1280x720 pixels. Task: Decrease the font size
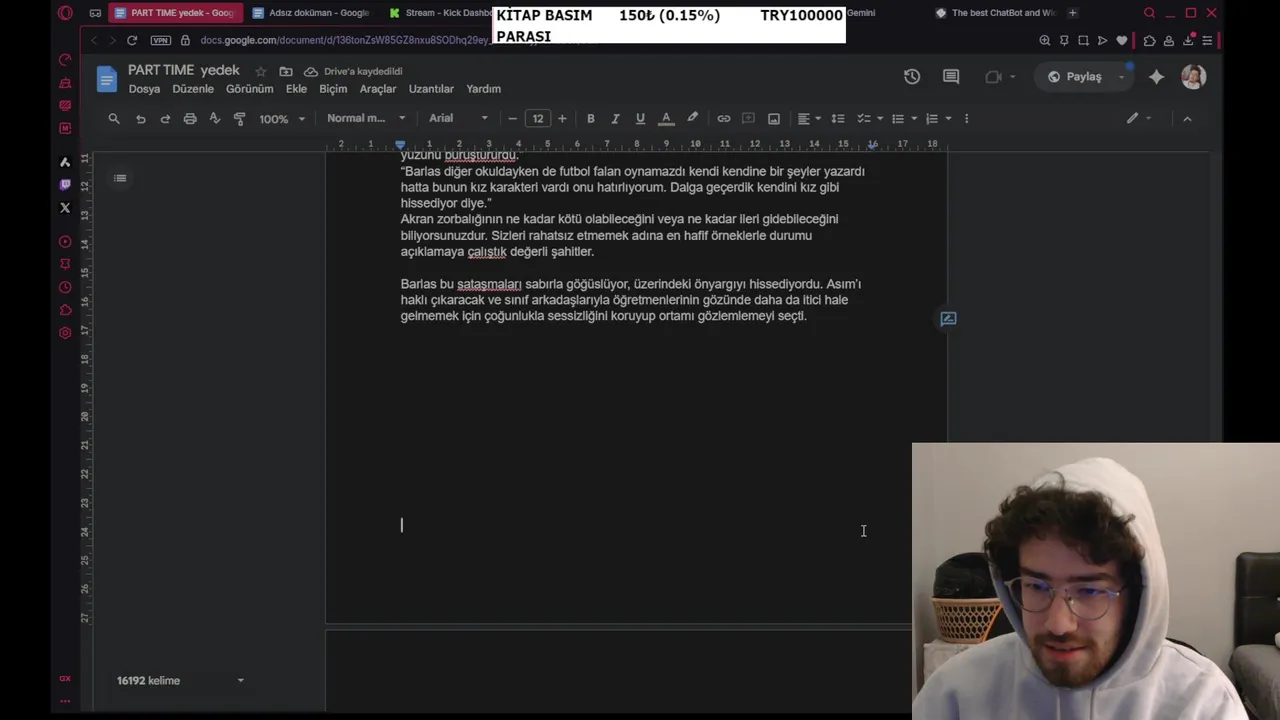513,118
